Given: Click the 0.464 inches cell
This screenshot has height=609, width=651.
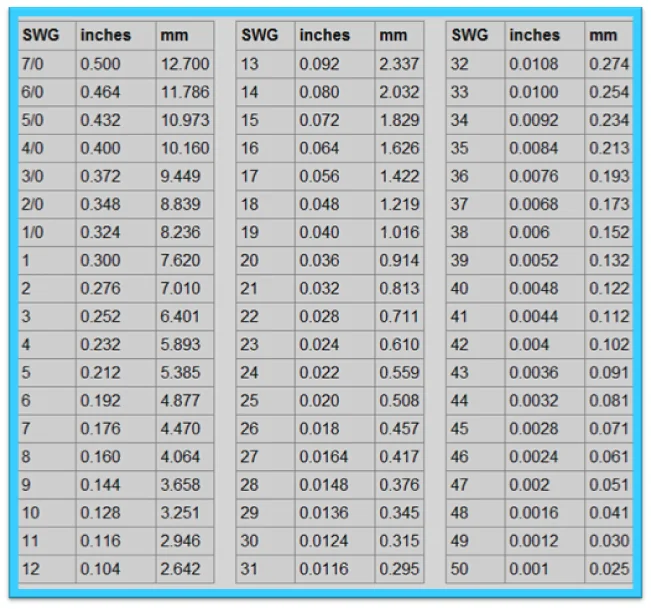Looking at the screenshot, I should [x=116, y=92].
